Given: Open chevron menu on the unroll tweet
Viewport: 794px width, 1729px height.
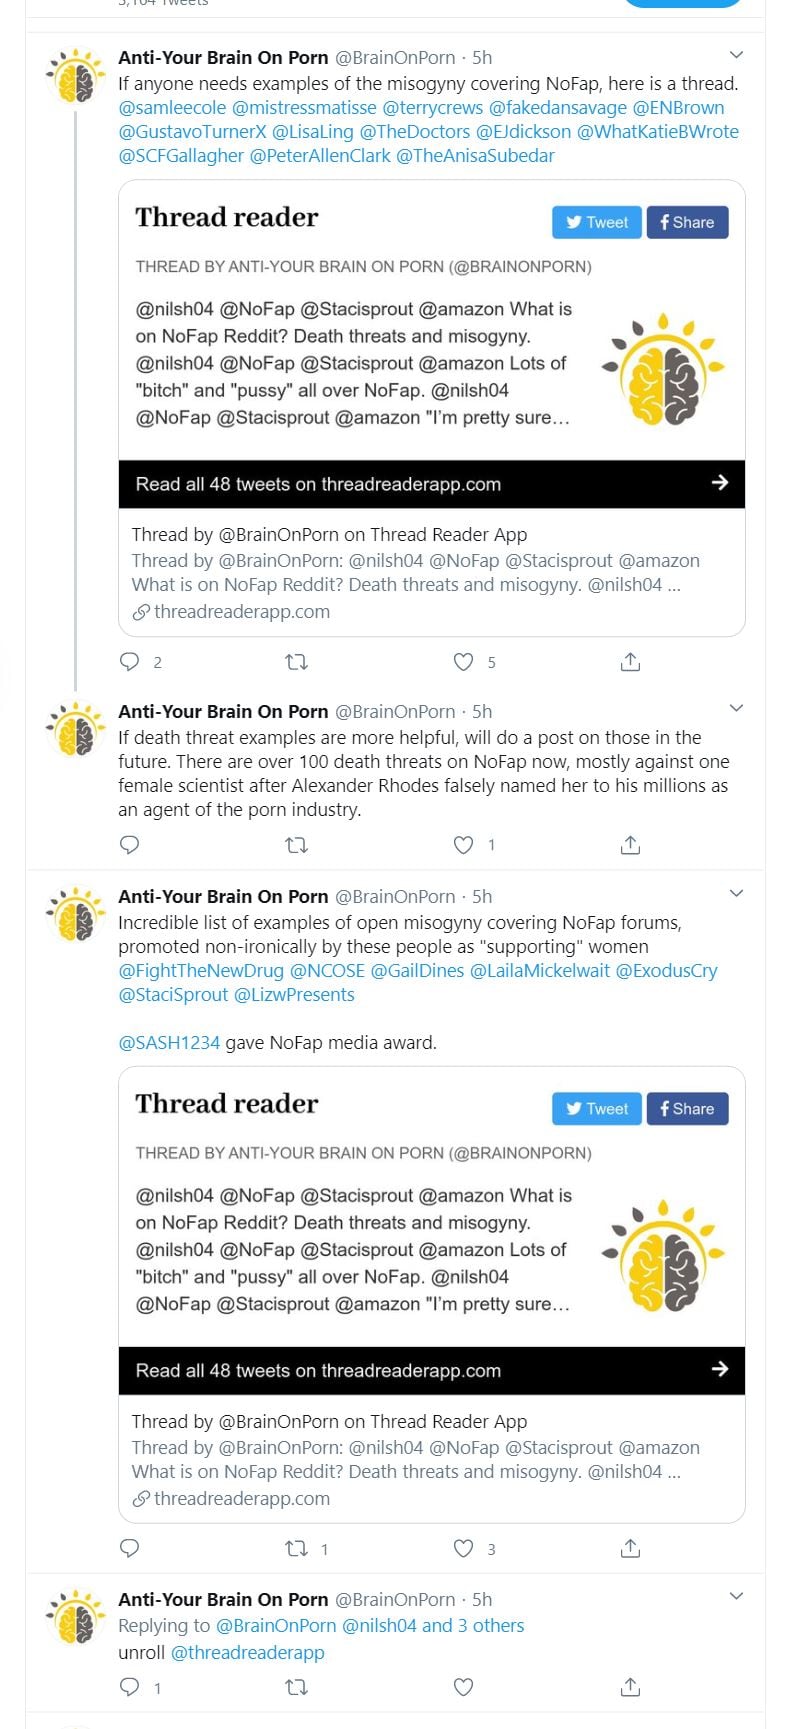Looking at the screenshot, I should coord(736,1597).
